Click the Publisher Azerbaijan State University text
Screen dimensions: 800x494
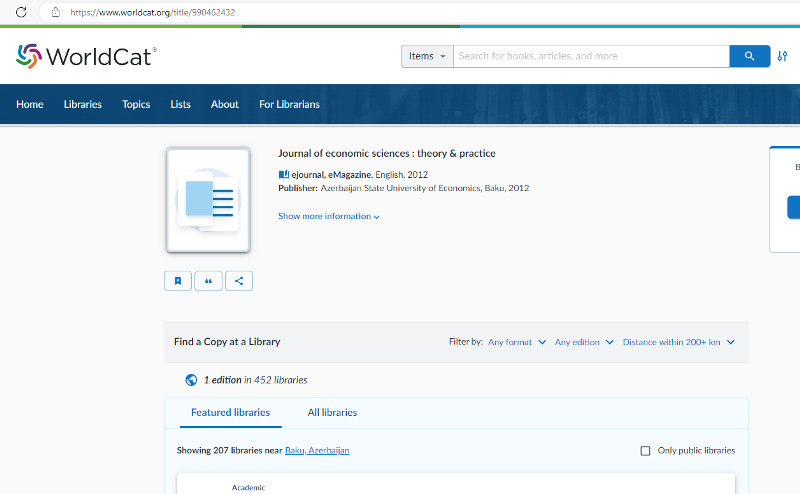pos(404,188)
